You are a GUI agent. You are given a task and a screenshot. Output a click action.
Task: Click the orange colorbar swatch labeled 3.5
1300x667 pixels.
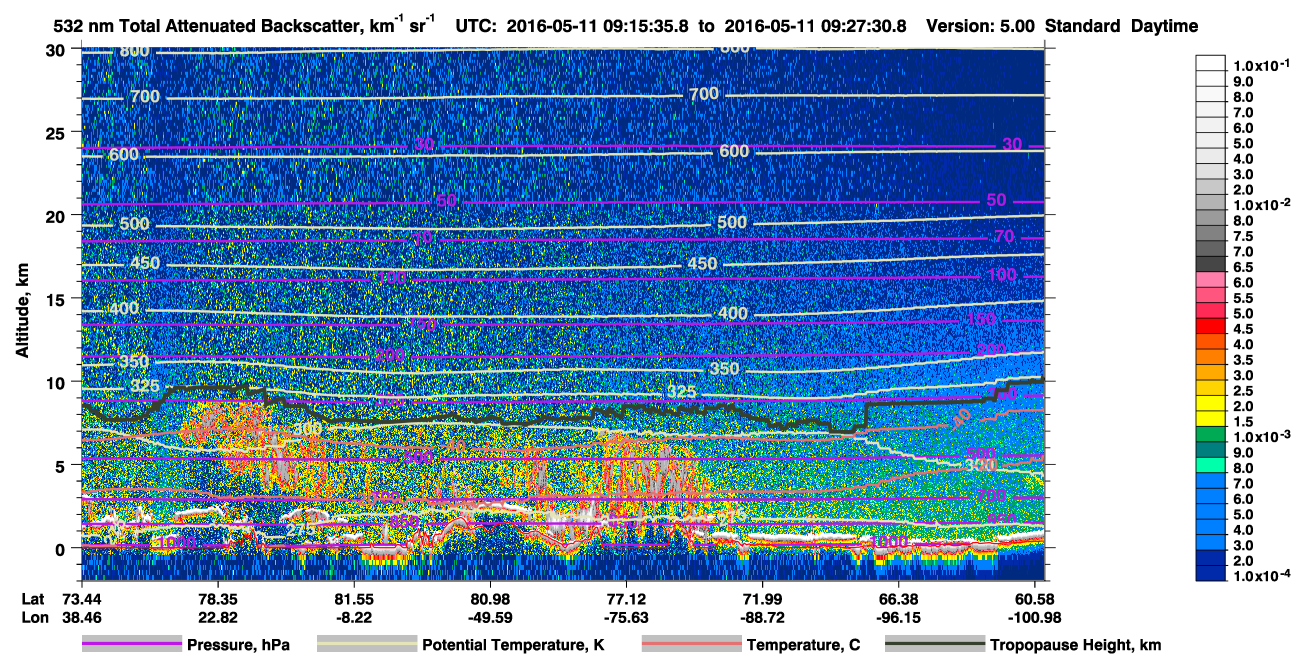point(1211,357)
